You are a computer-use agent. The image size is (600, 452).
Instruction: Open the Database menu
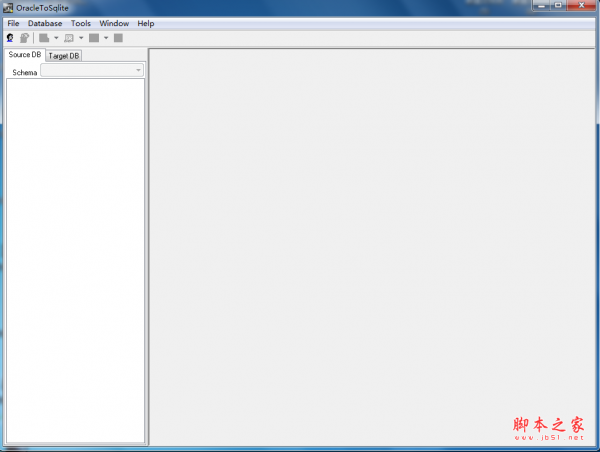click(x=45, y=23)
